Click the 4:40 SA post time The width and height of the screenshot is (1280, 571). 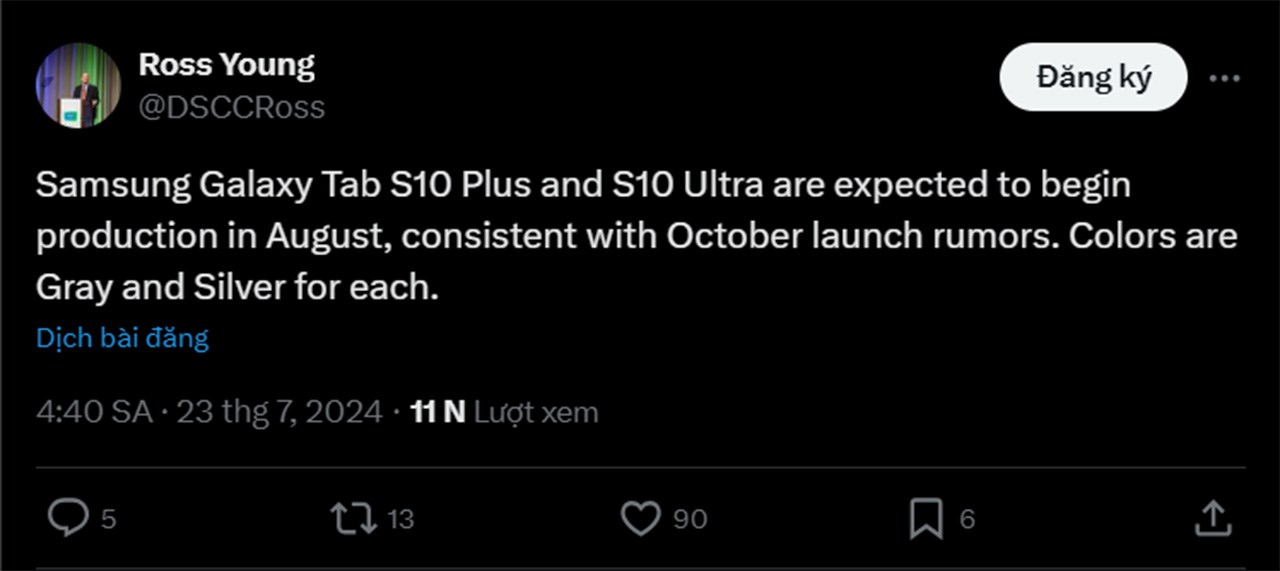coord(94,412)
